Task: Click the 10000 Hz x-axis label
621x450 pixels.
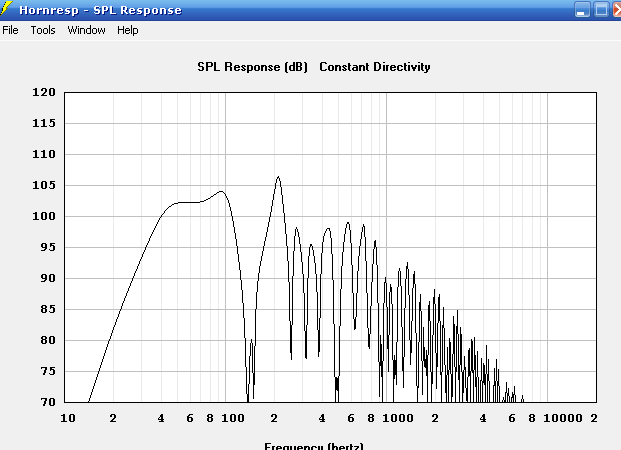Action: pos(563,418)
